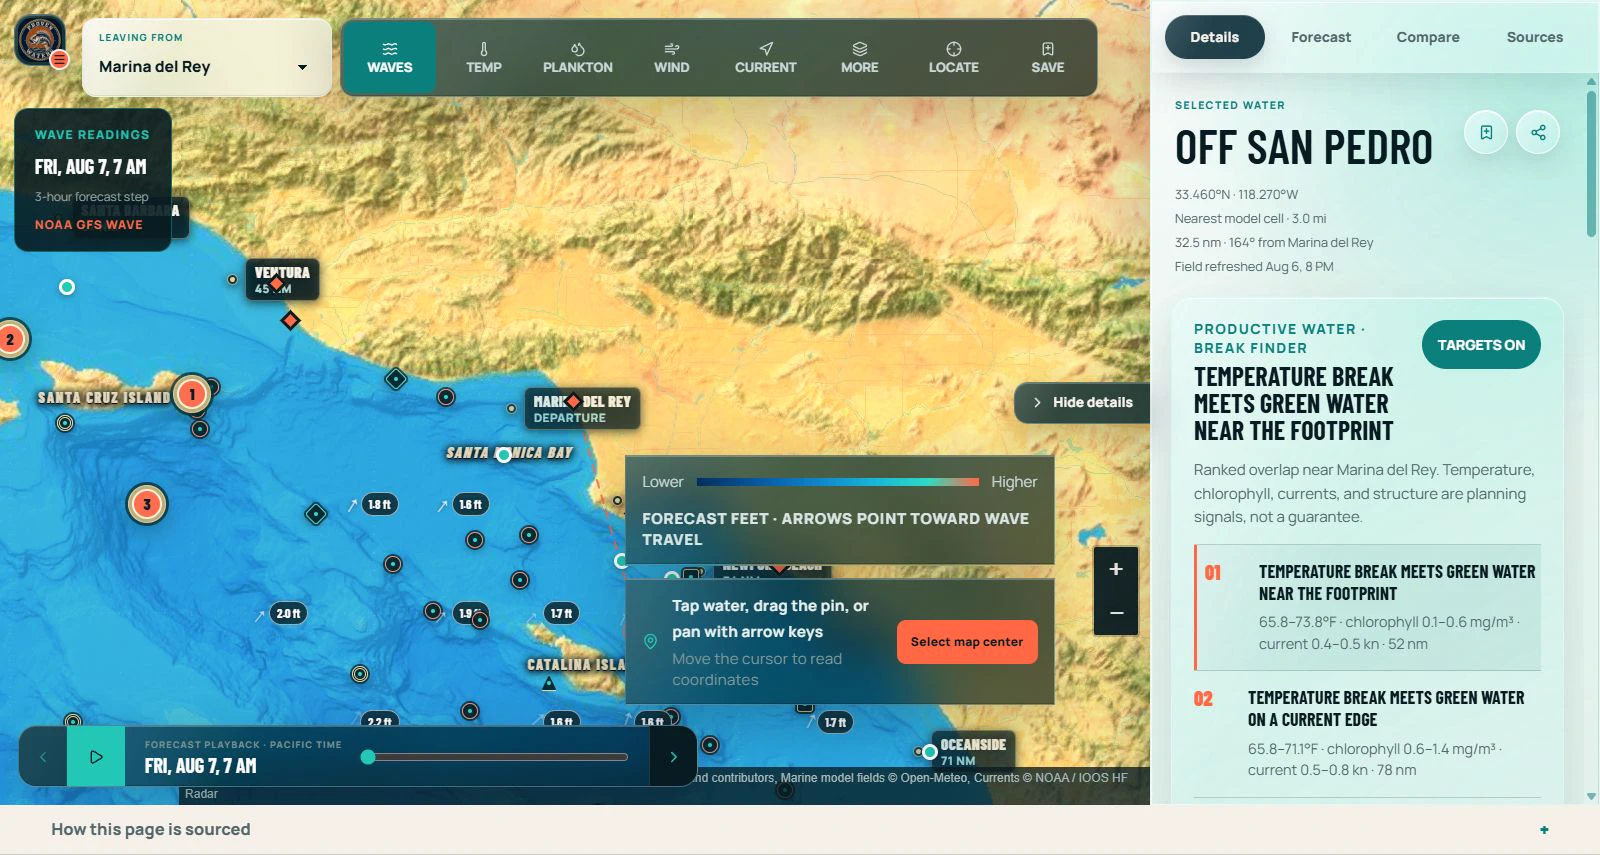Screen dimensions: 1600x855
Task: Select the Waves map layer
Action: point(389,58)
